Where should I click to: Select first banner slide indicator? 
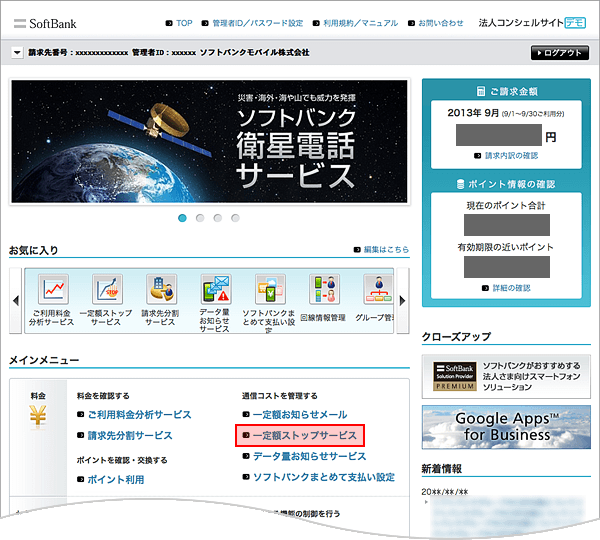click(x=183, y=218)
